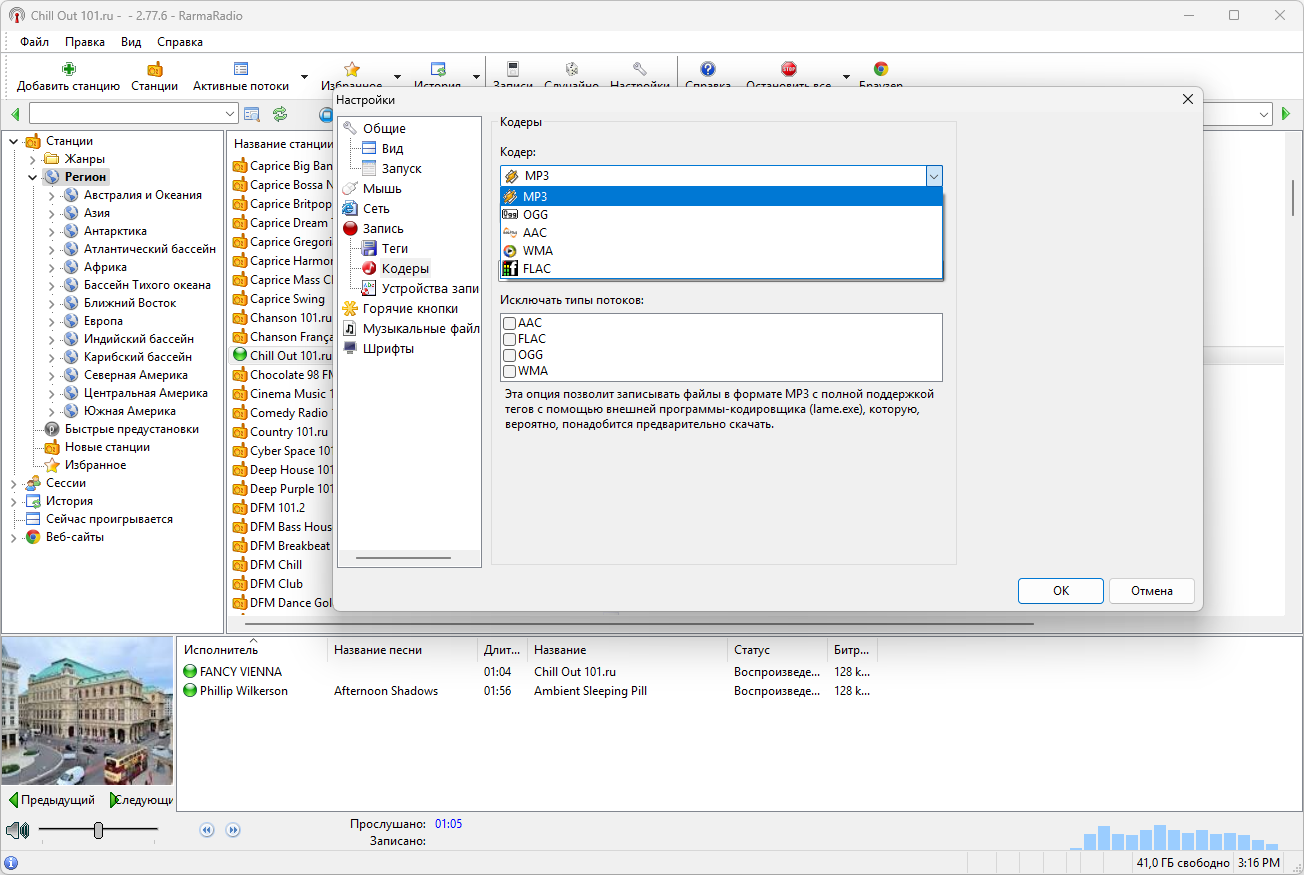Click the opera house thumbnail image
Image resolution: width=1304 pixels, height=875 pixels.
click(87, 711)
